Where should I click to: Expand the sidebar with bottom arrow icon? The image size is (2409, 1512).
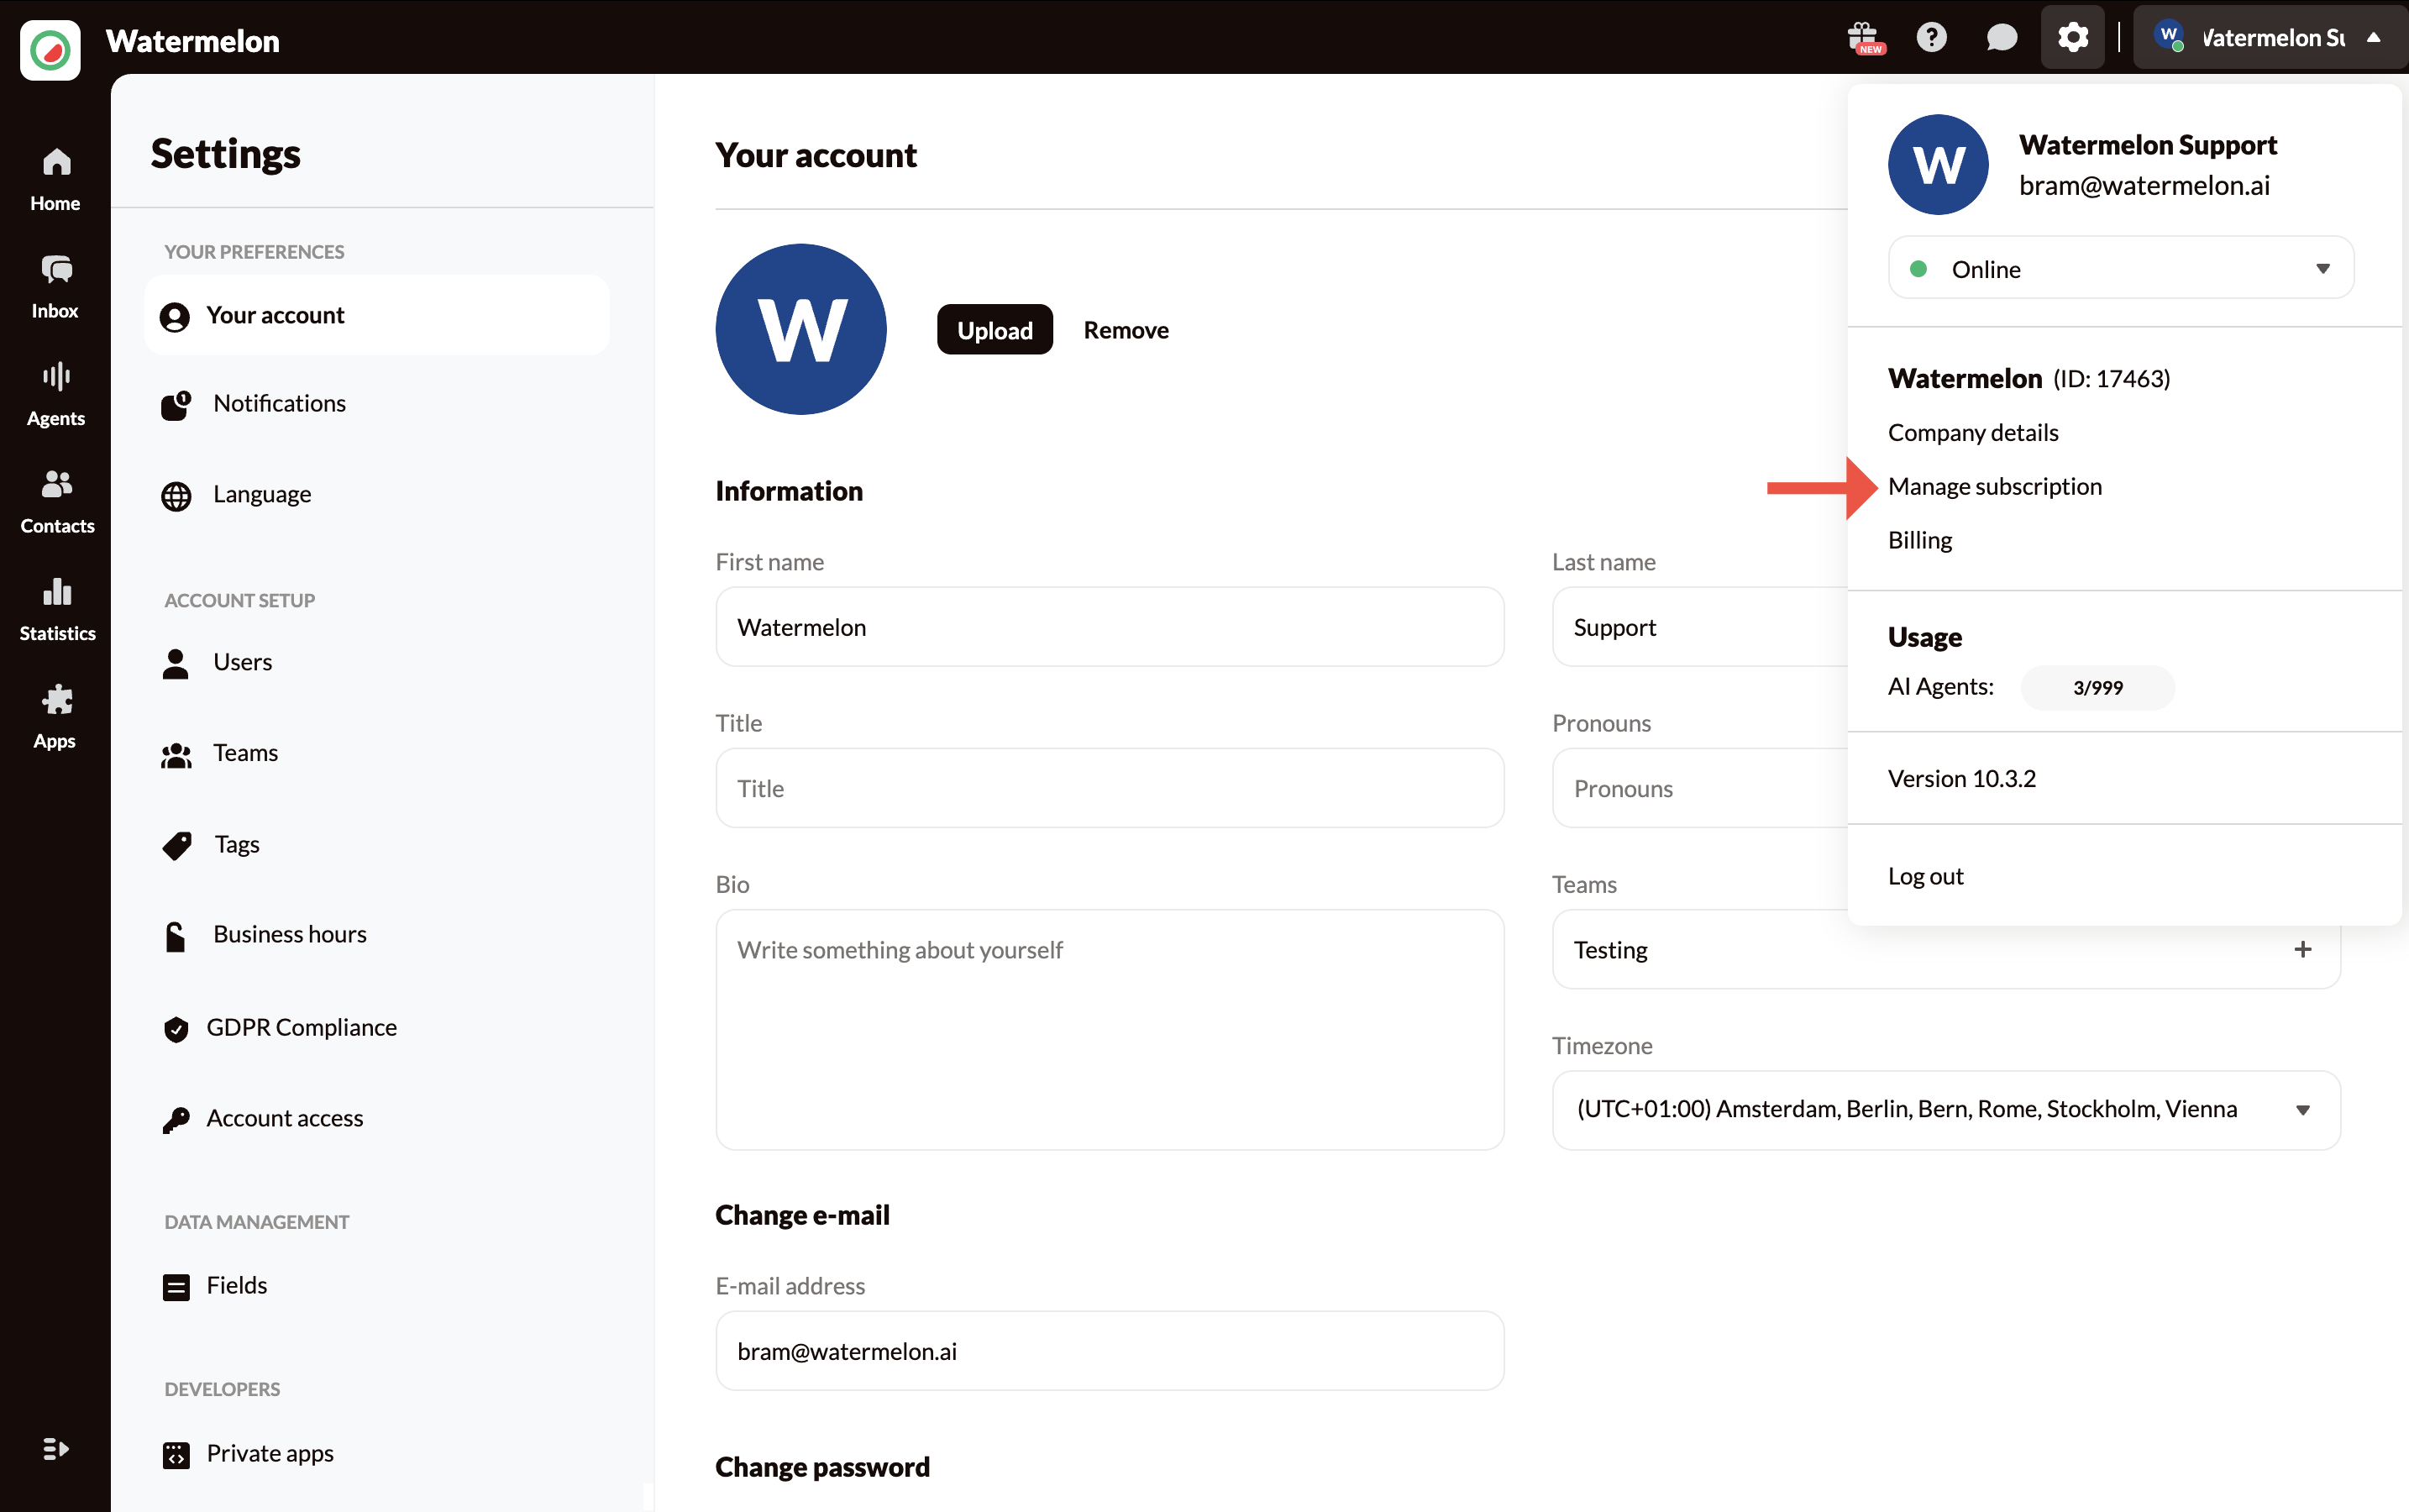click(56, 1449)
